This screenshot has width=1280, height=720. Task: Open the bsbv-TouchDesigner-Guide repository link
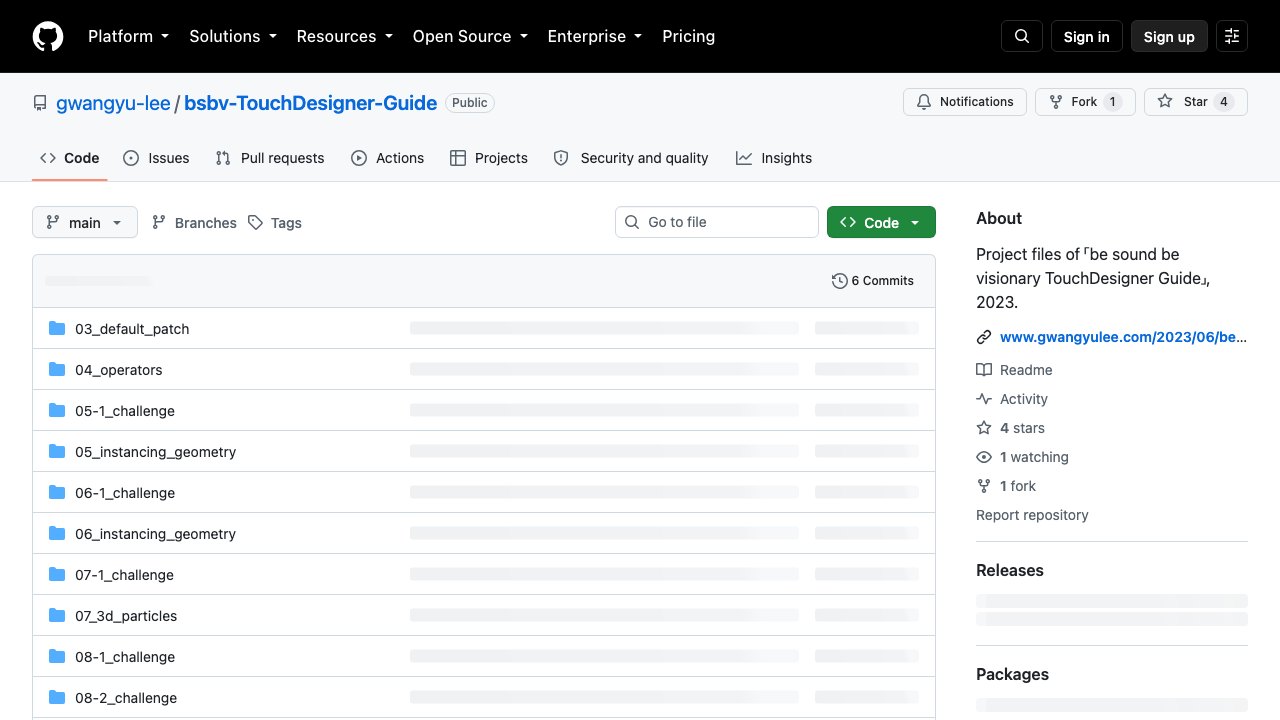(x=311, y=103)
